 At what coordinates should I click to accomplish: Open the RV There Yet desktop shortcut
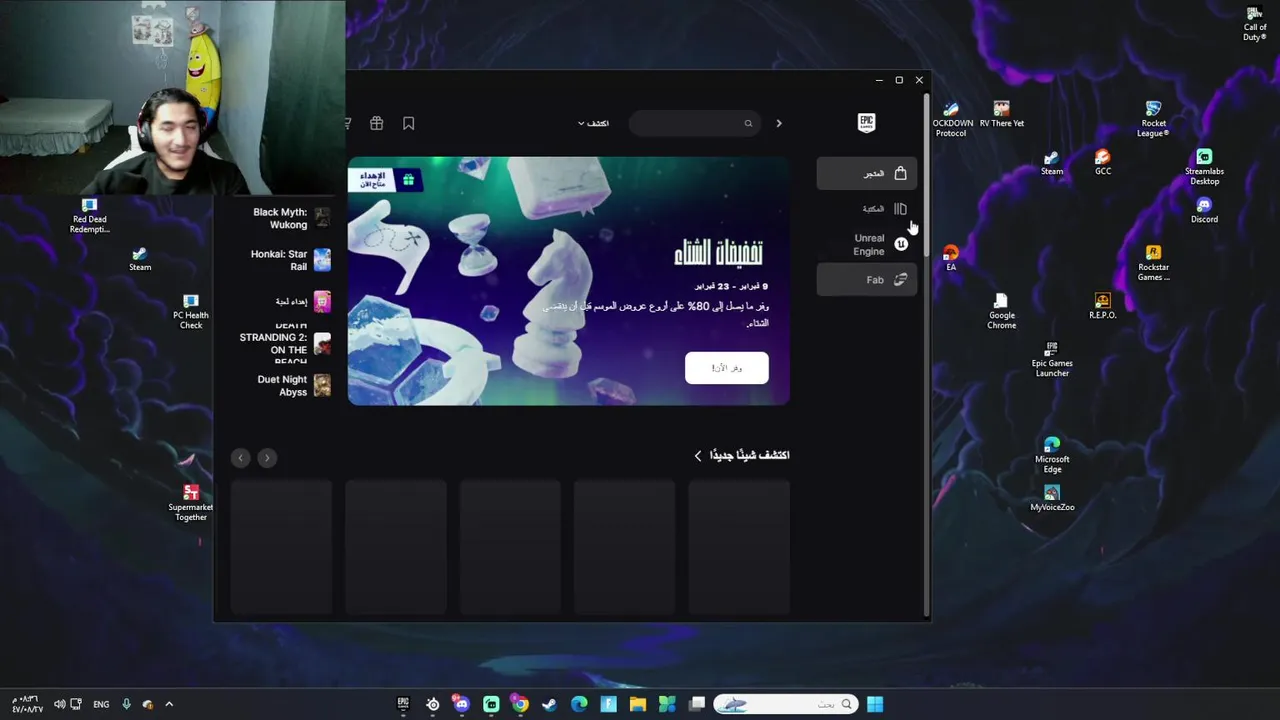1001,114
